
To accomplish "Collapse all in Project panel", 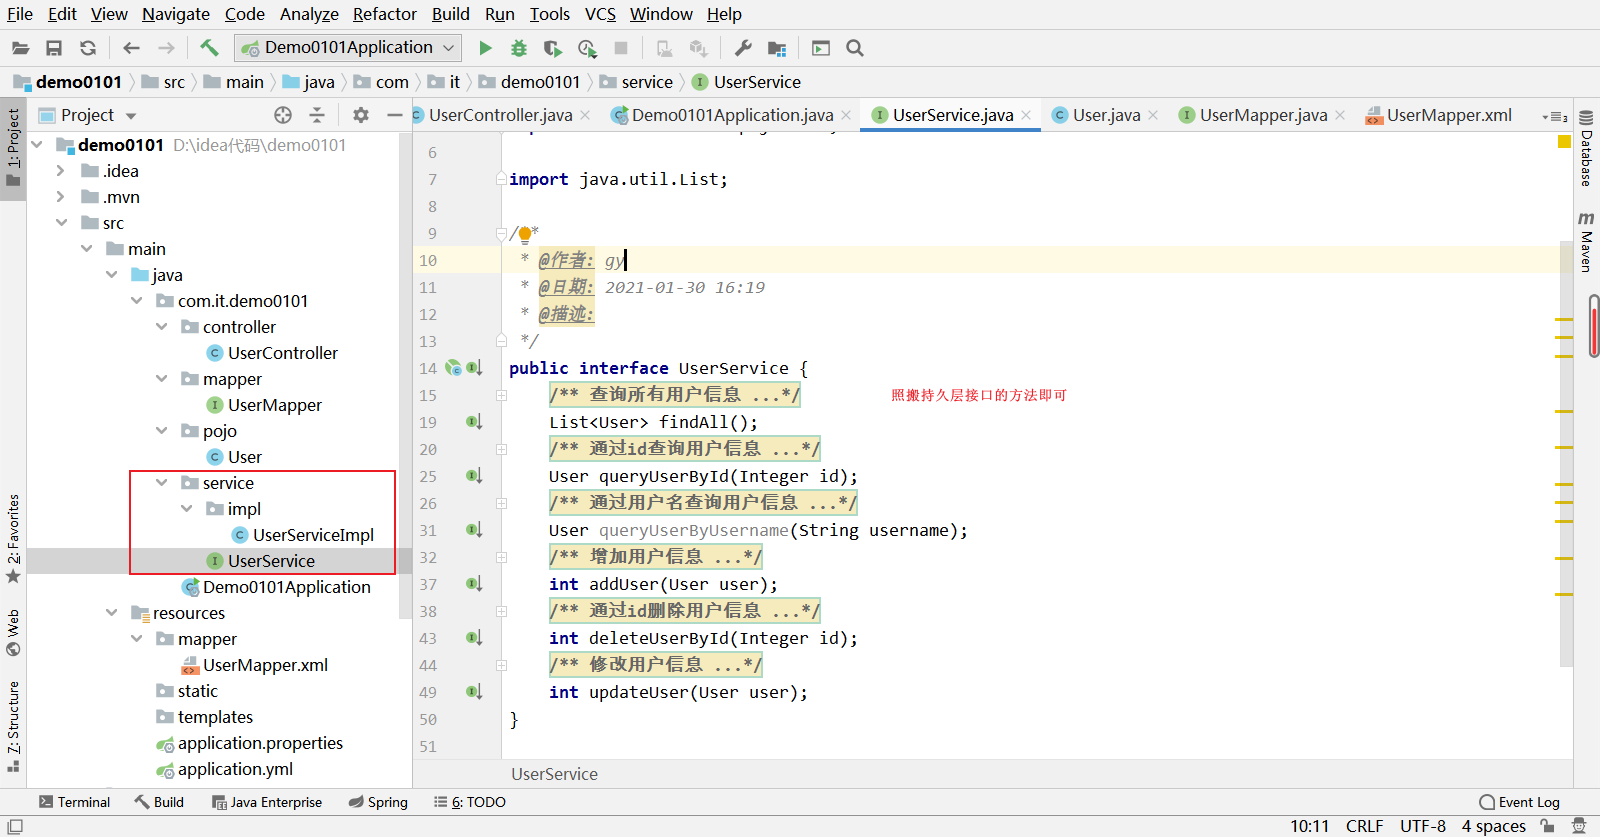I will 317,115.
